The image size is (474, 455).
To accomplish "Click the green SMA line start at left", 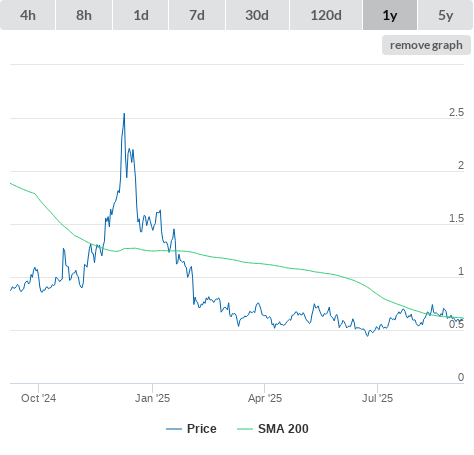I will 11,184.
